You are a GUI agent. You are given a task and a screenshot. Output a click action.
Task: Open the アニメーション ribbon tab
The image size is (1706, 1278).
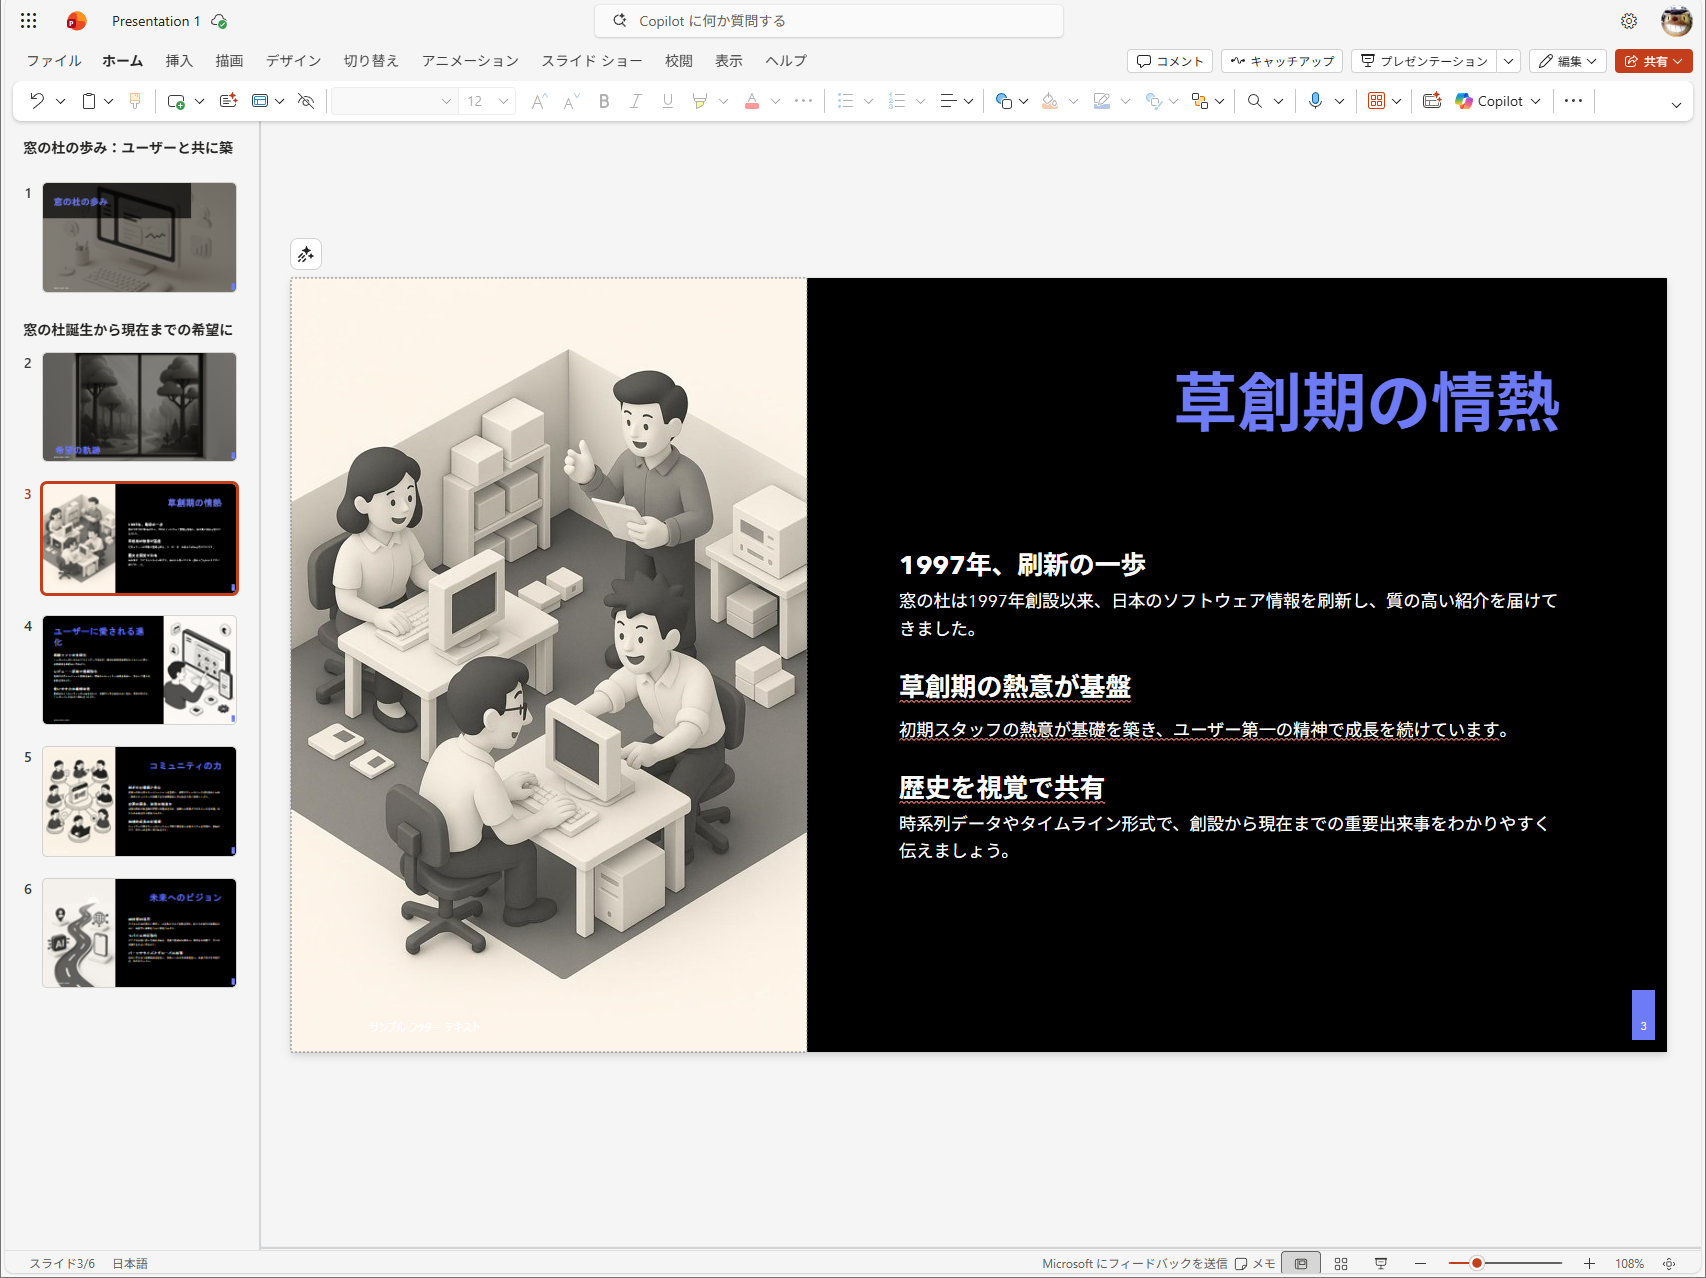pos(468,61)
